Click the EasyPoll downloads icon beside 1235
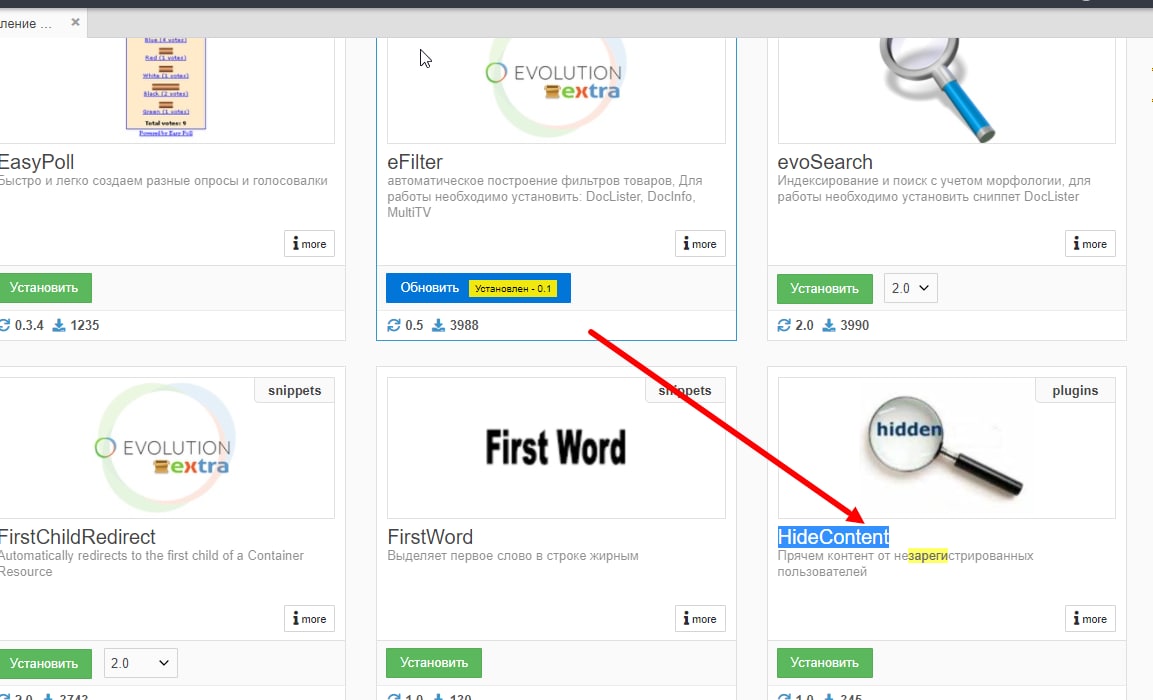 pos(59,325)
